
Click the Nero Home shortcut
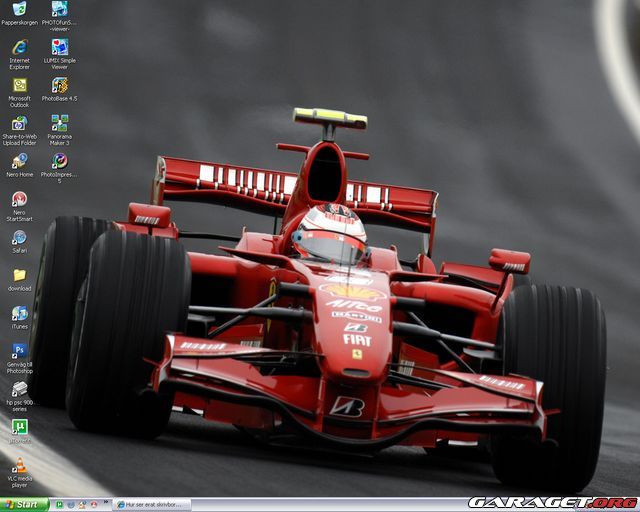[x=19, y=160]
